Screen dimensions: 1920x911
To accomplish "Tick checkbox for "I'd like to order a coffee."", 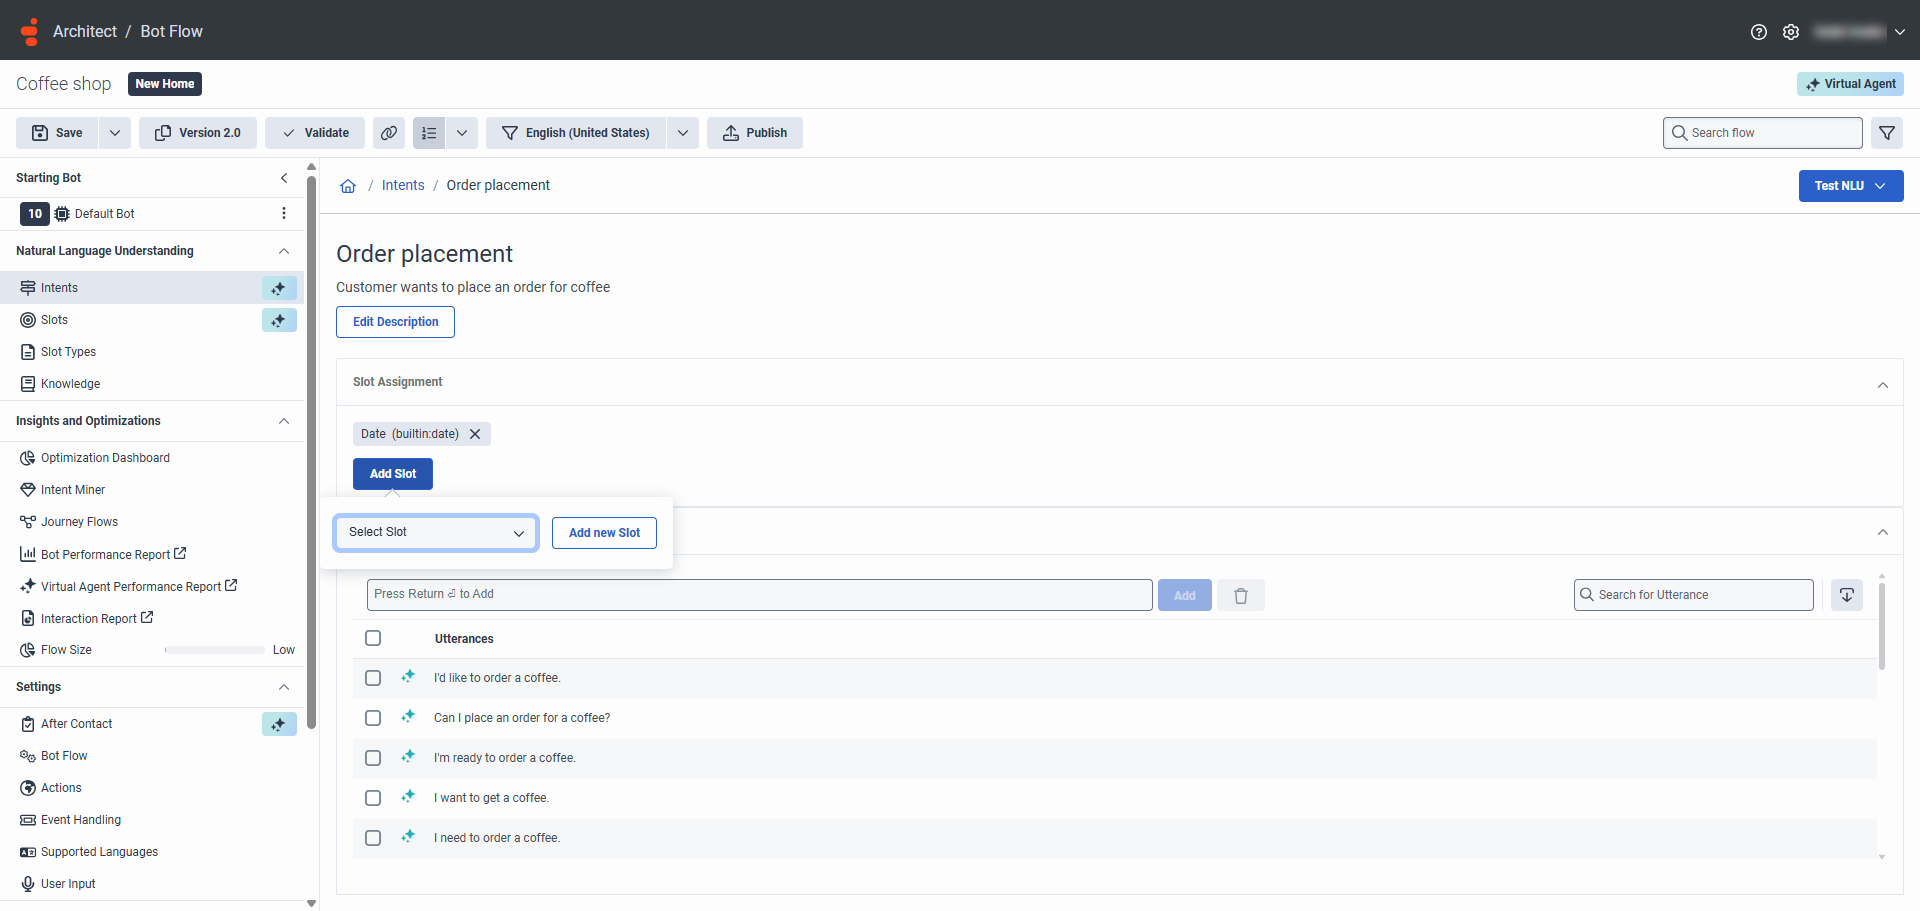I will click(x=373, y=678).
